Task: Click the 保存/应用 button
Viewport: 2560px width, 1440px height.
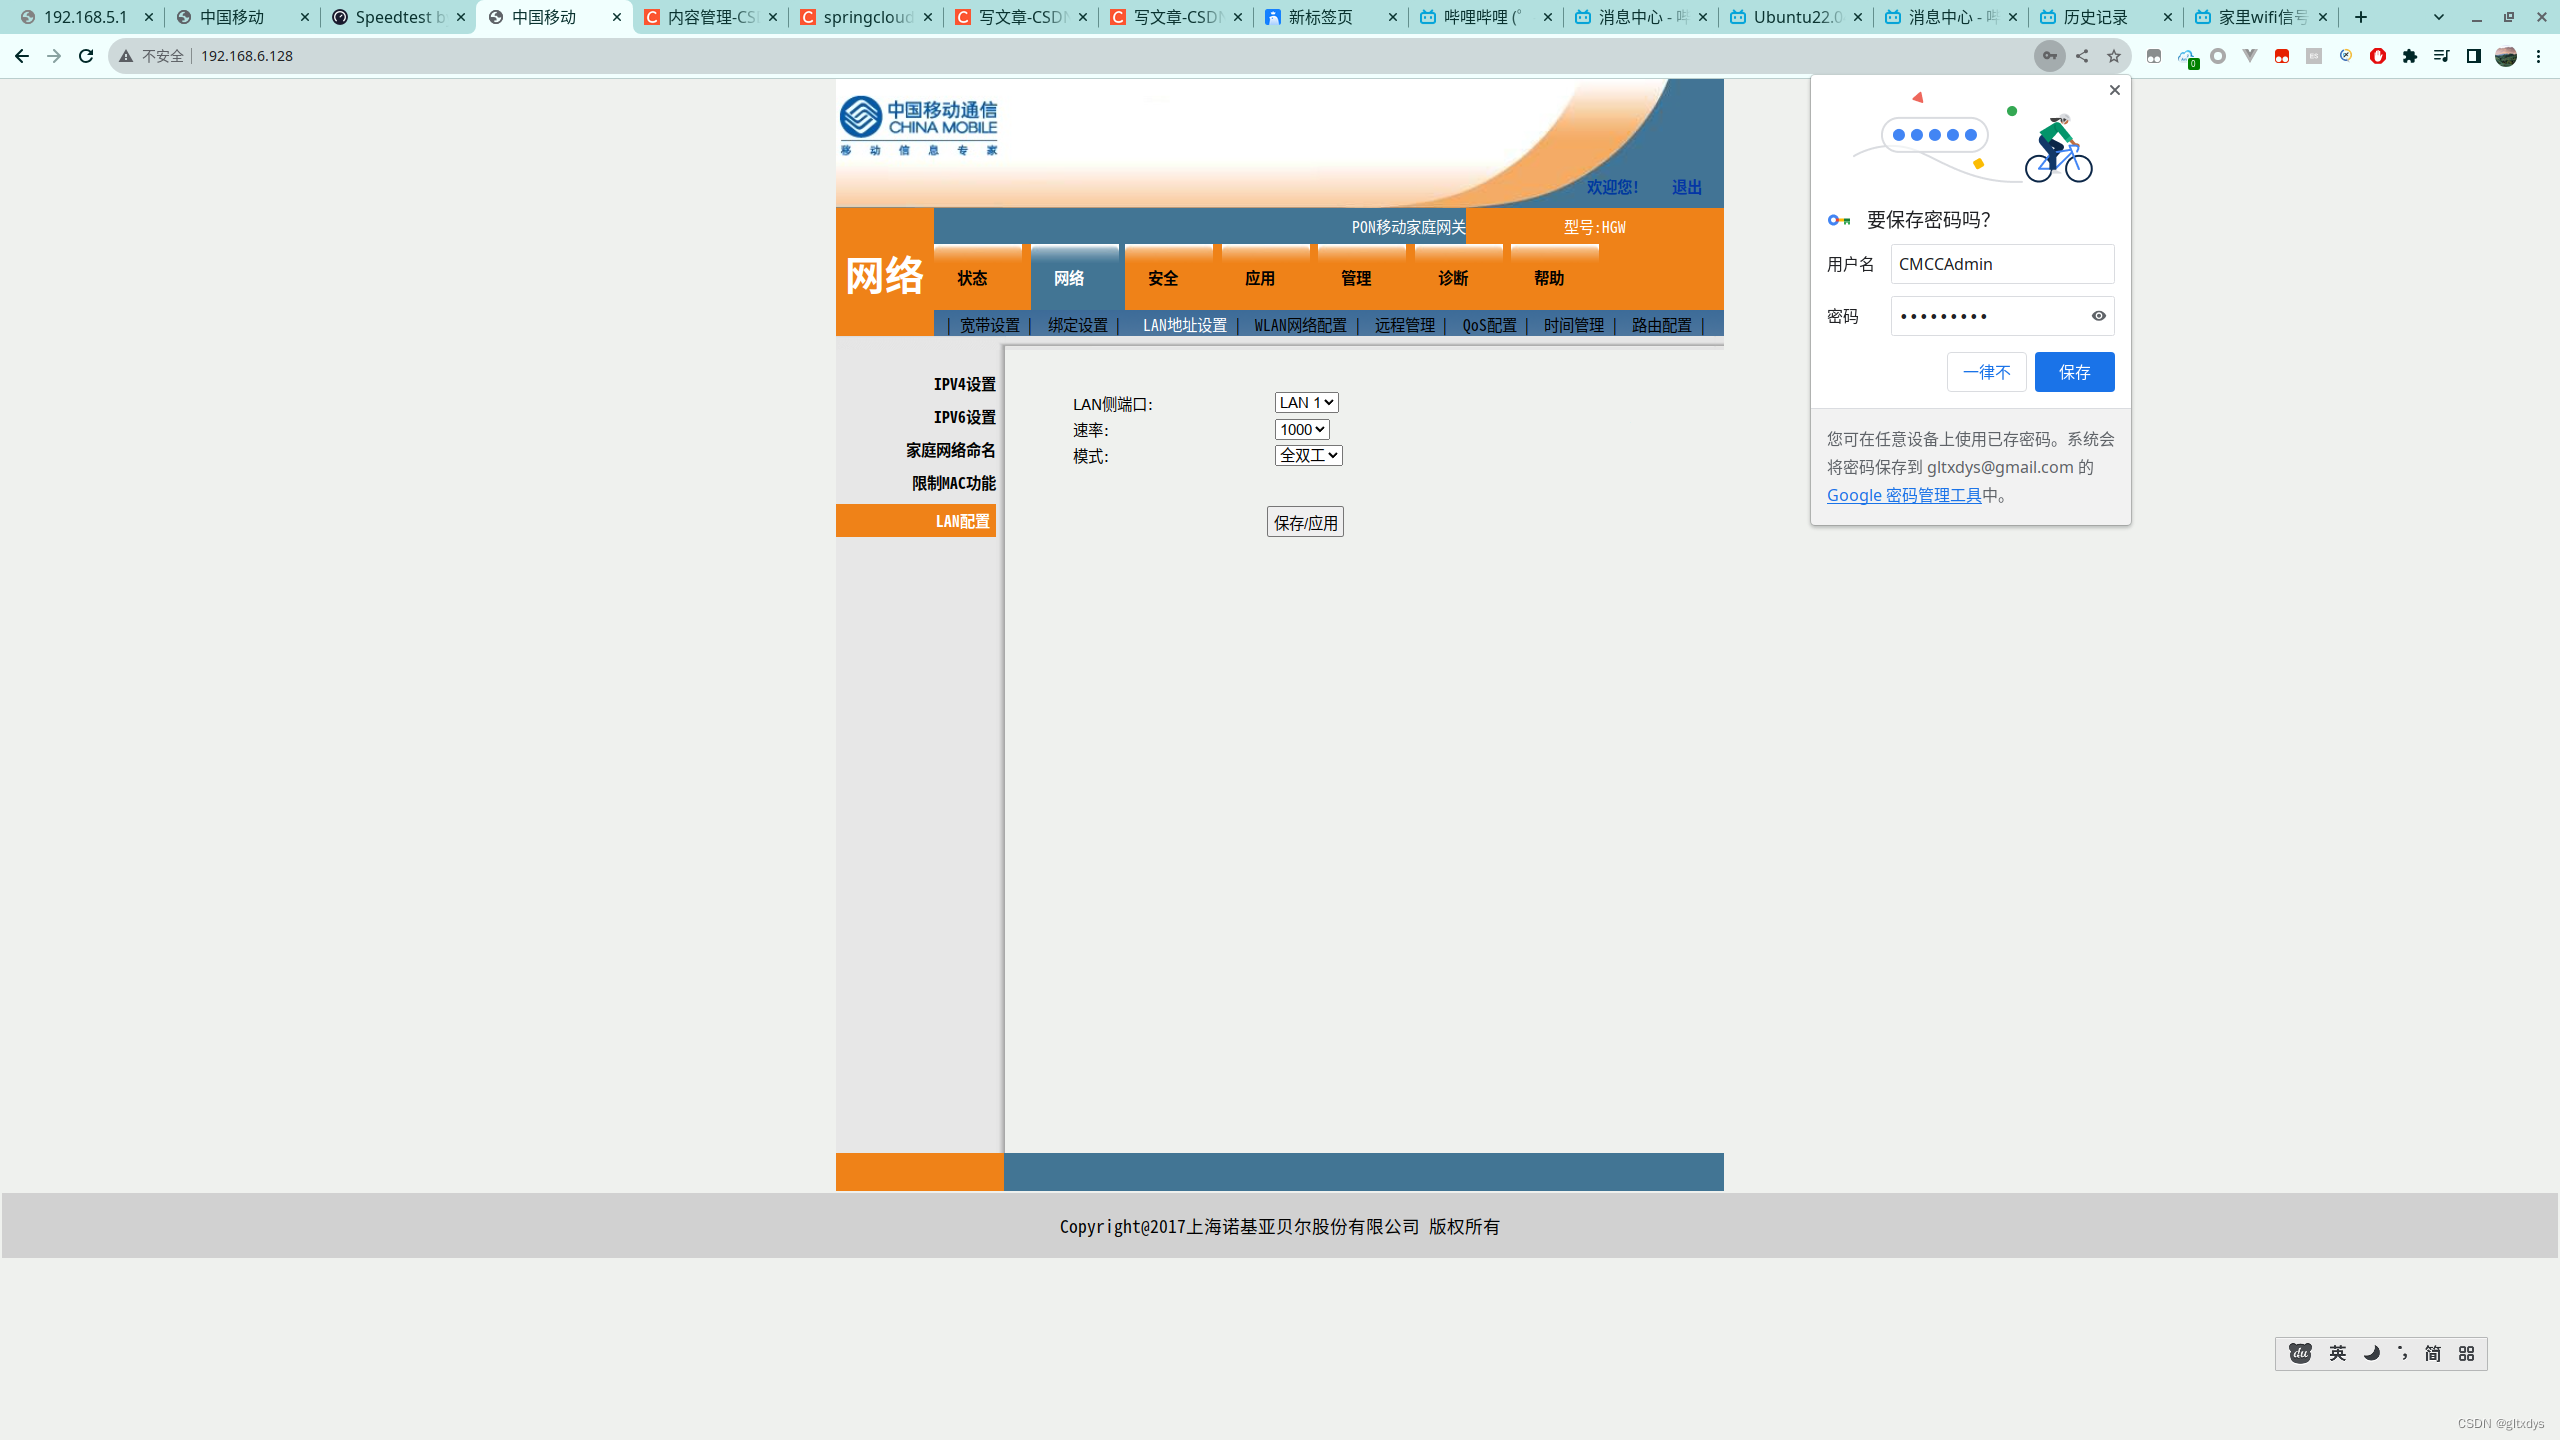Action: [x=1305, y=522]
